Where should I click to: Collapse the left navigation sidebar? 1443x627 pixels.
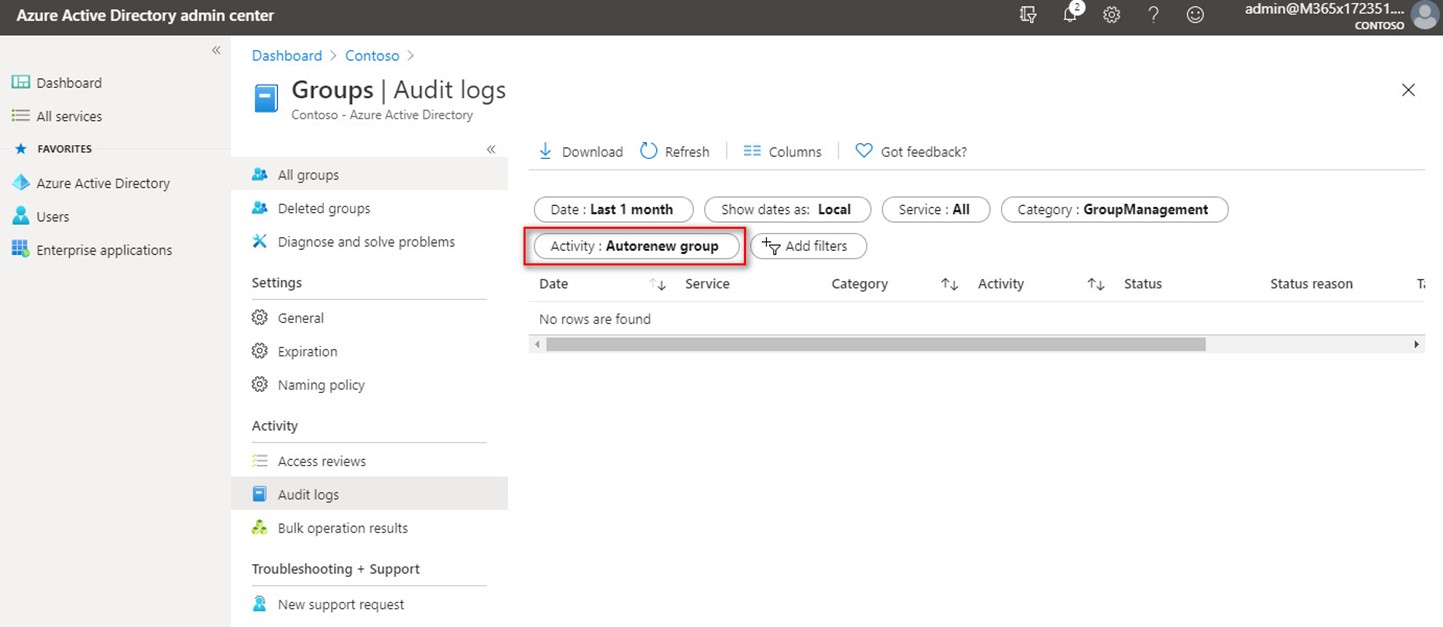pos(216,50)
